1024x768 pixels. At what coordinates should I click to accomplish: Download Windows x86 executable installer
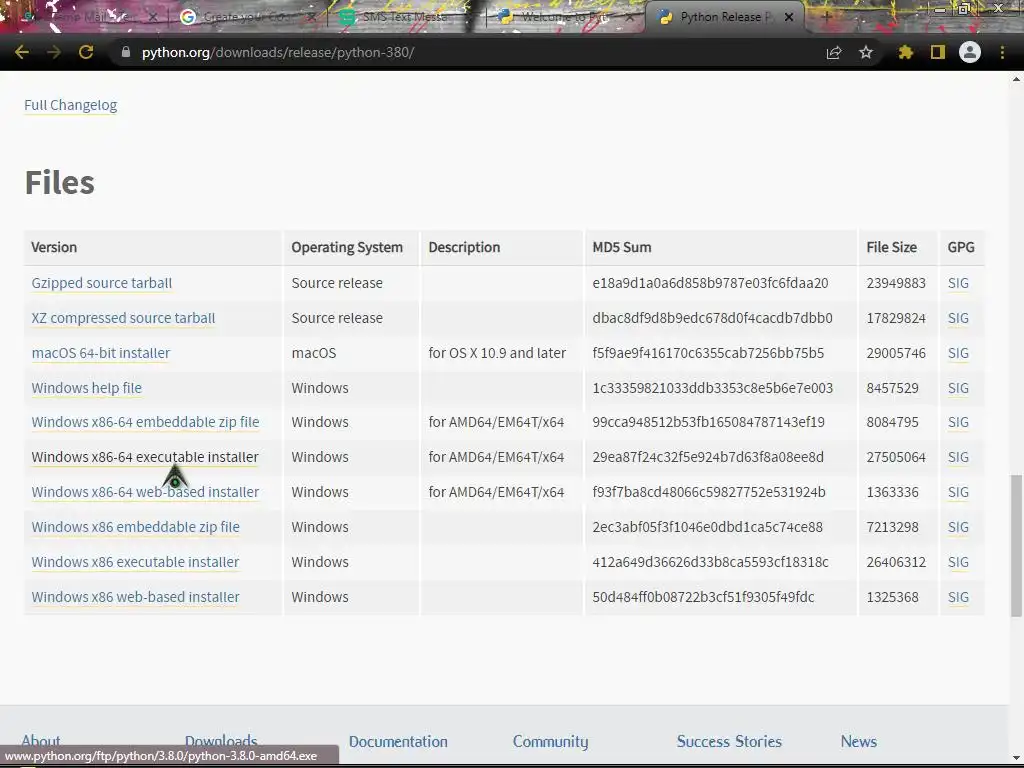pyautogui.click(x=135, y=562)
